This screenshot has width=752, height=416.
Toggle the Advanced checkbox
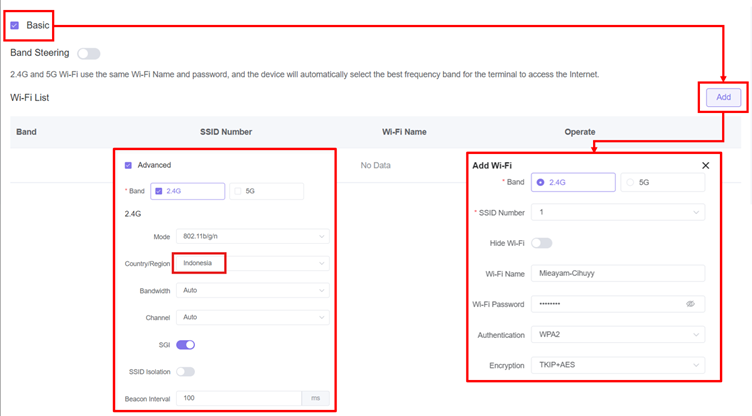pos(128,165)
